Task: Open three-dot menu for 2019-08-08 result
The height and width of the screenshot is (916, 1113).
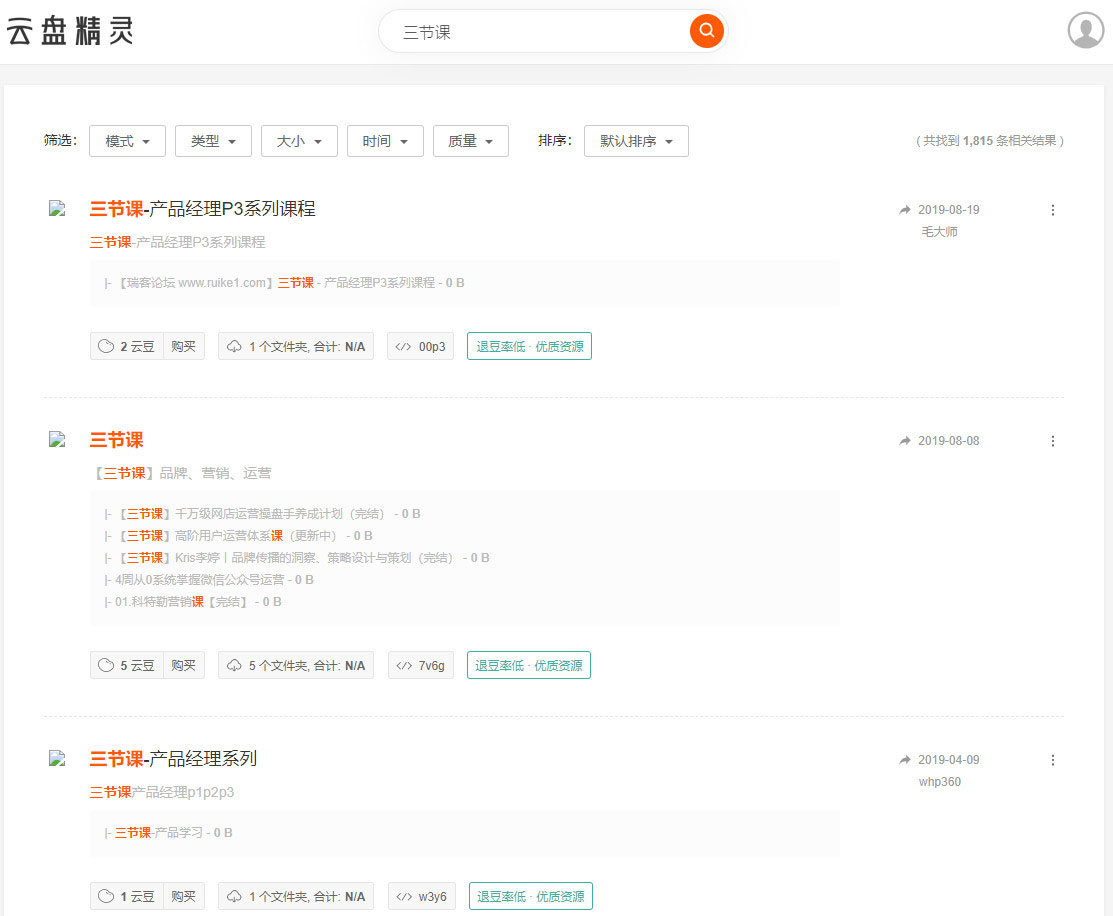Action: [1052, 441]
